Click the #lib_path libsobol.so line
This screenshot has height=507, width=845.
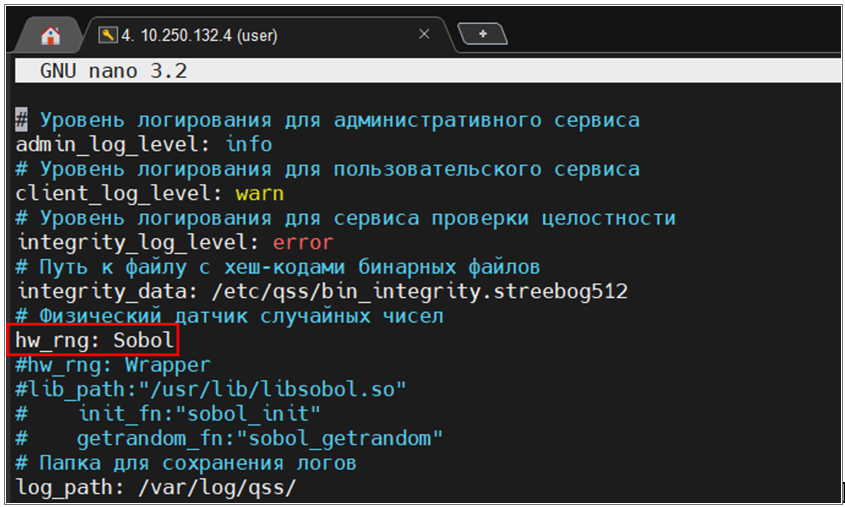(210, 389)
